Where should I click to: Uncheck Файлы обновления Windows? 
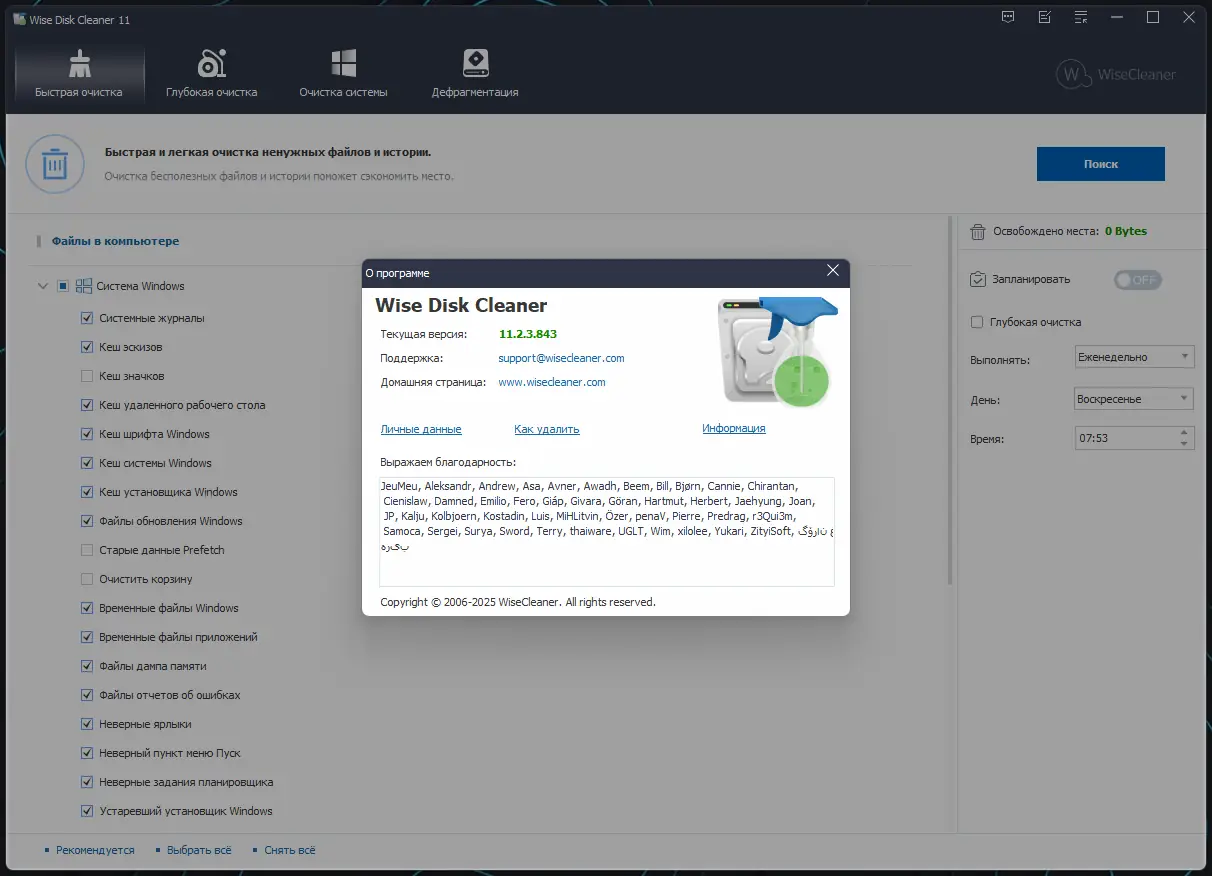(x=87, y=521)
